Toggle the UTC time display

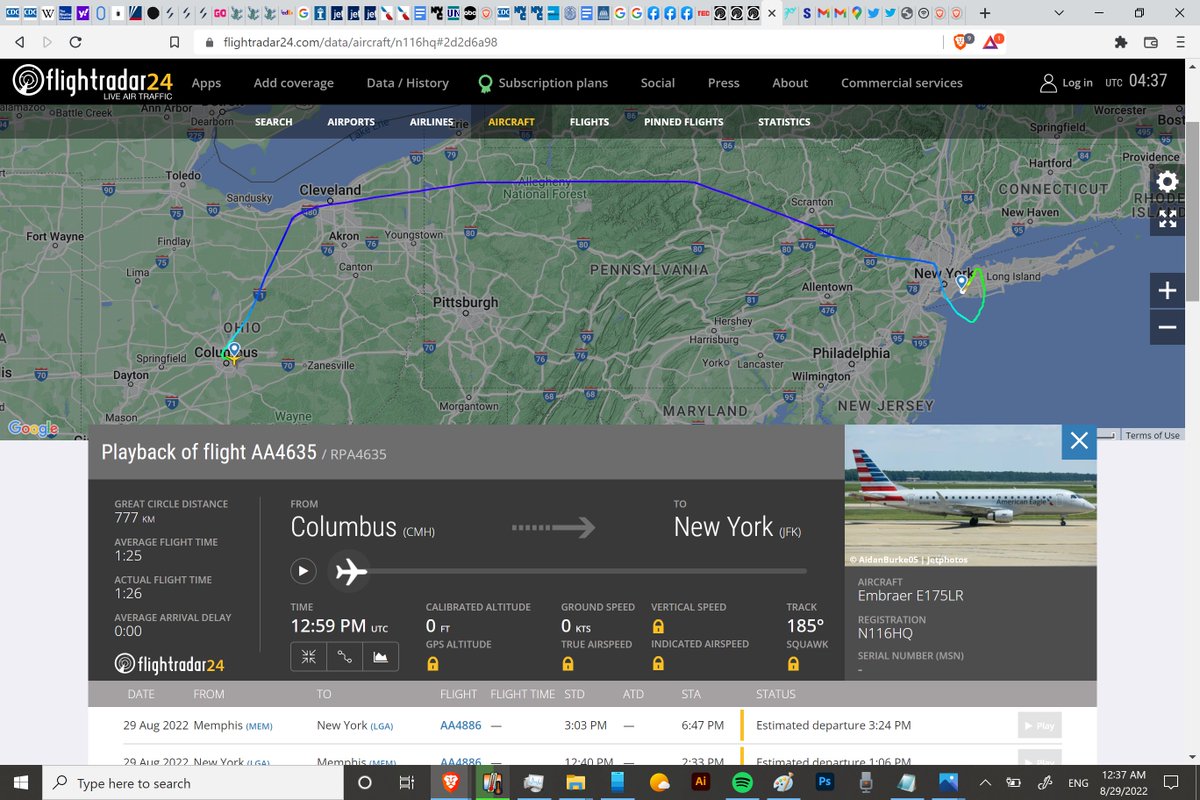[x=1136, y=82]
